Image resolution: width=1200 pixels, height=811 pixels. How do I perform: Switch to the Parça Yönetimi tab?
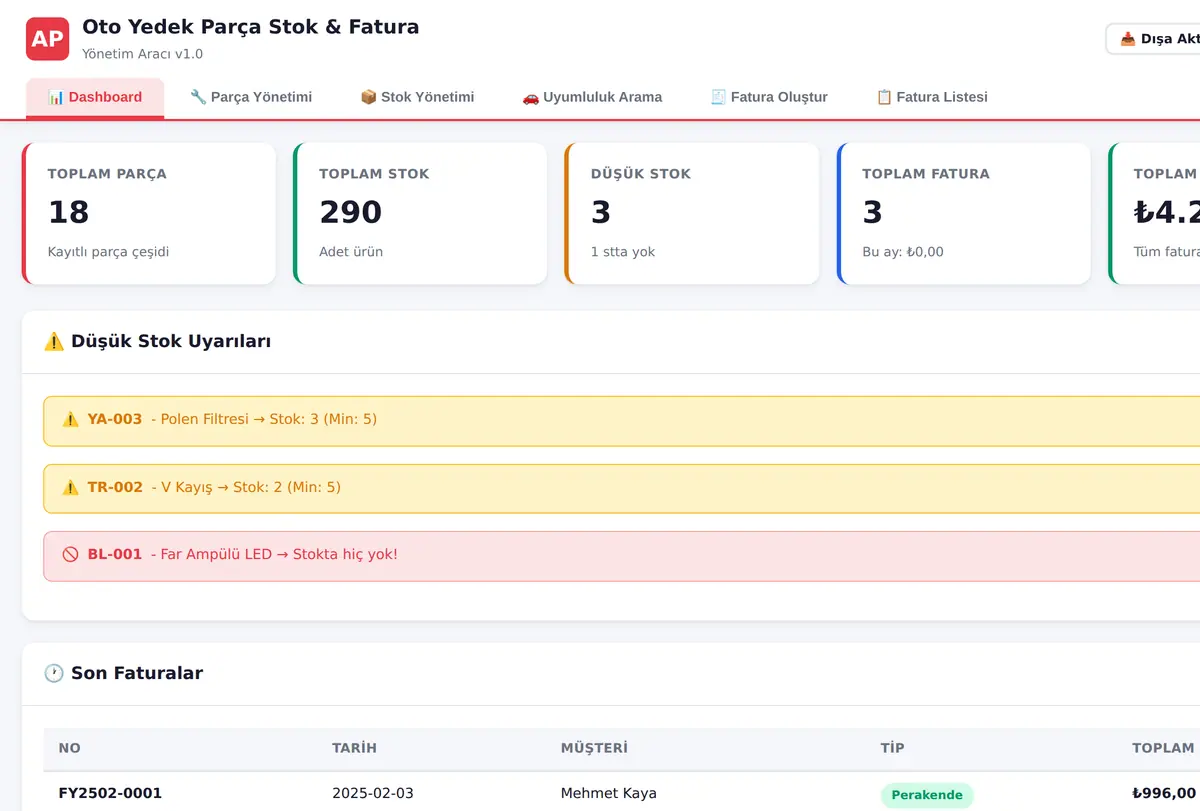coord(251,98)
